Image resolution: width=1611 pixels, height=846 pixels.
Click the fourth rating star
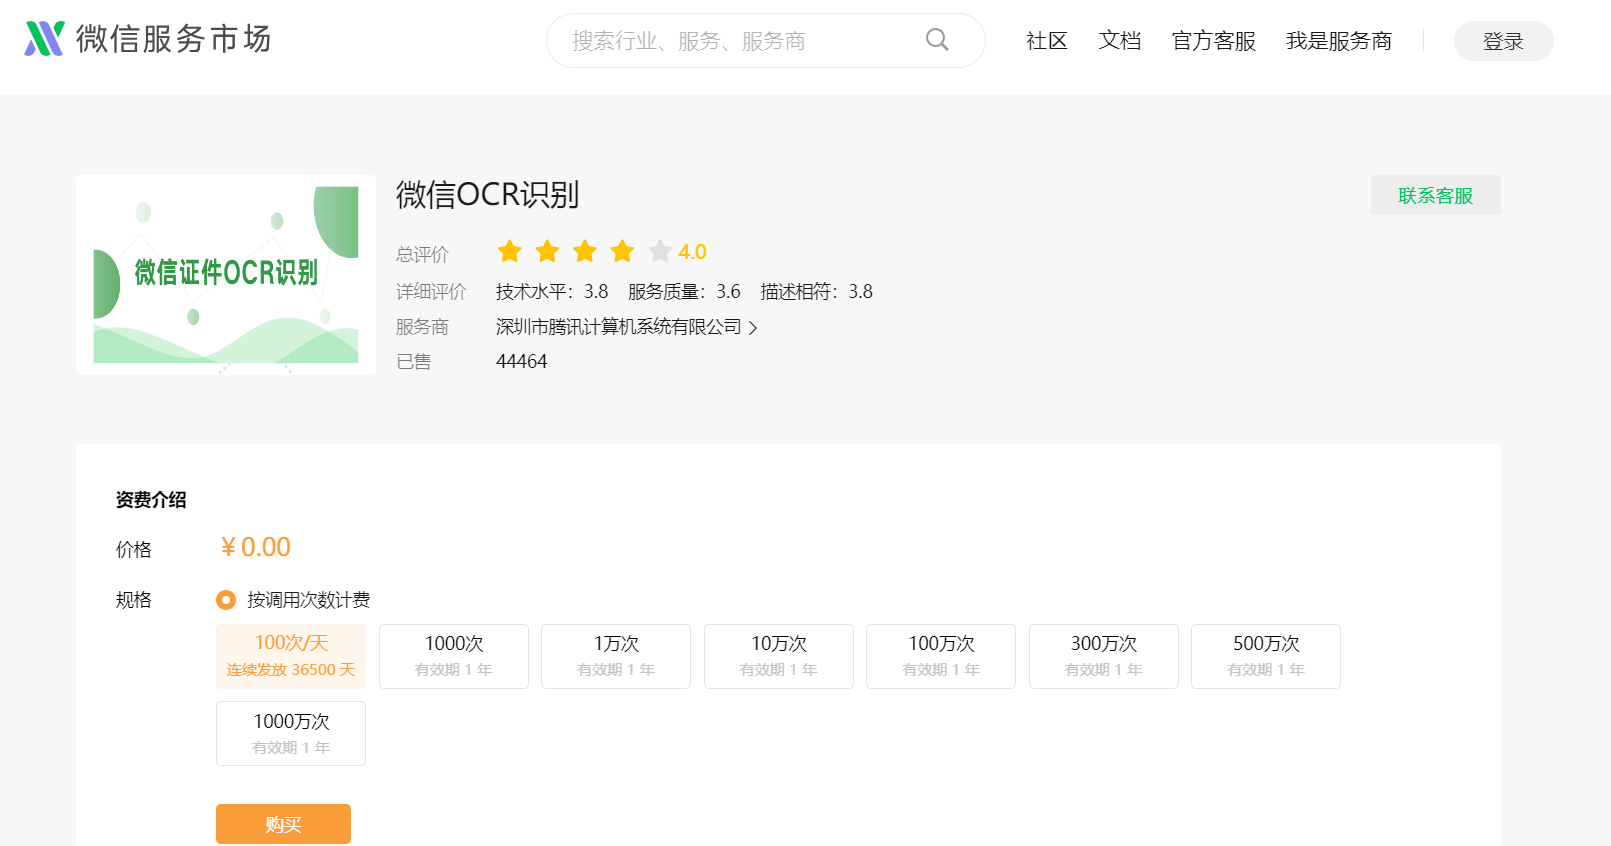click(622, 251)
